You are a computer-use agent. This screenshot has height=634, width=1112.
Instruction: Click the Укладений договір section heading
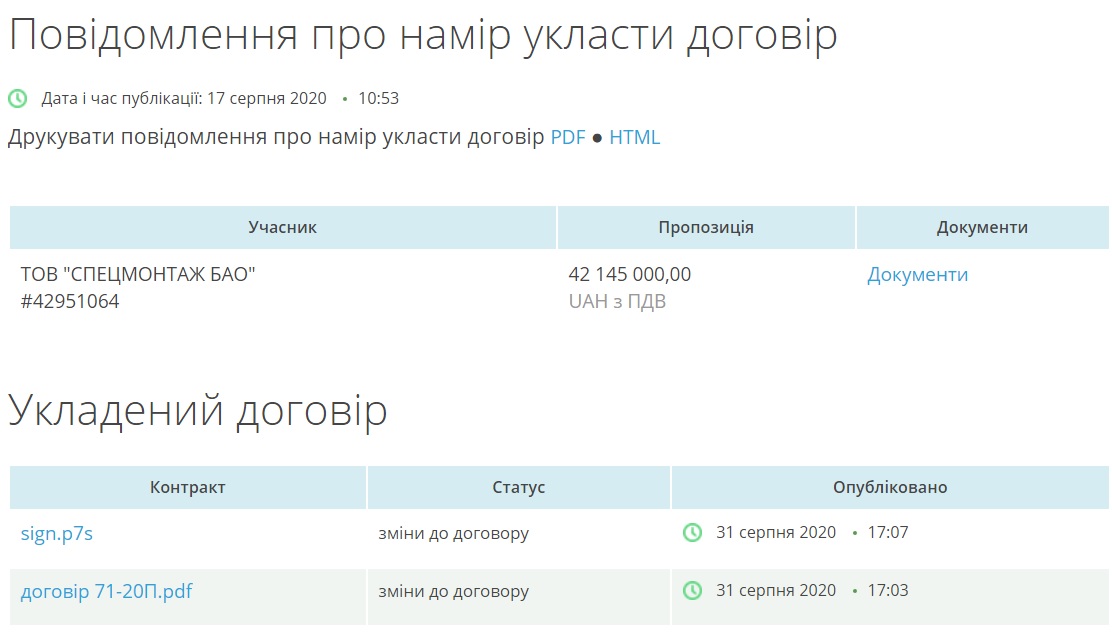198,412
